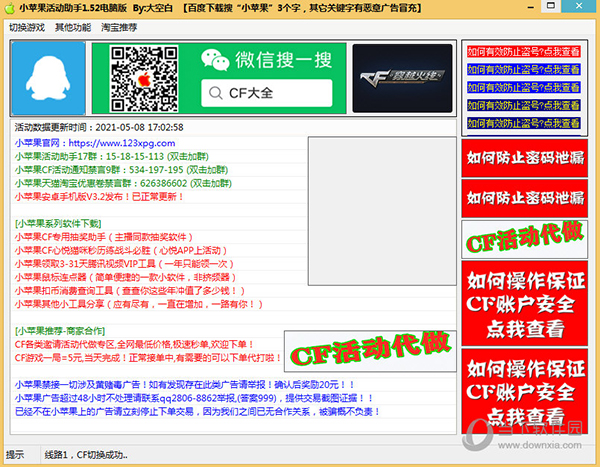Click the CF CrossFire logo banner
The width and height of the screenshot is (600, 467).
click(x=398, y=80)
